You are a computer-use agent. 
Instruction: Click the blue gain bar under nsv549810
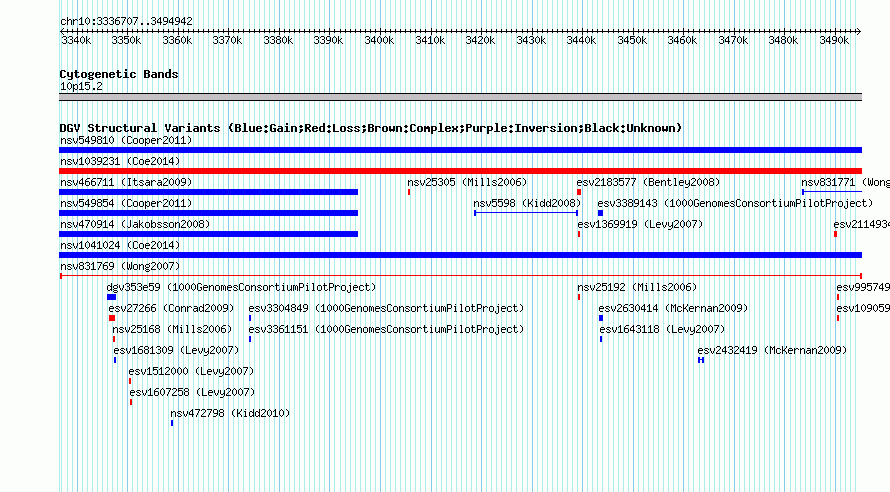click(x=460, y=150)
